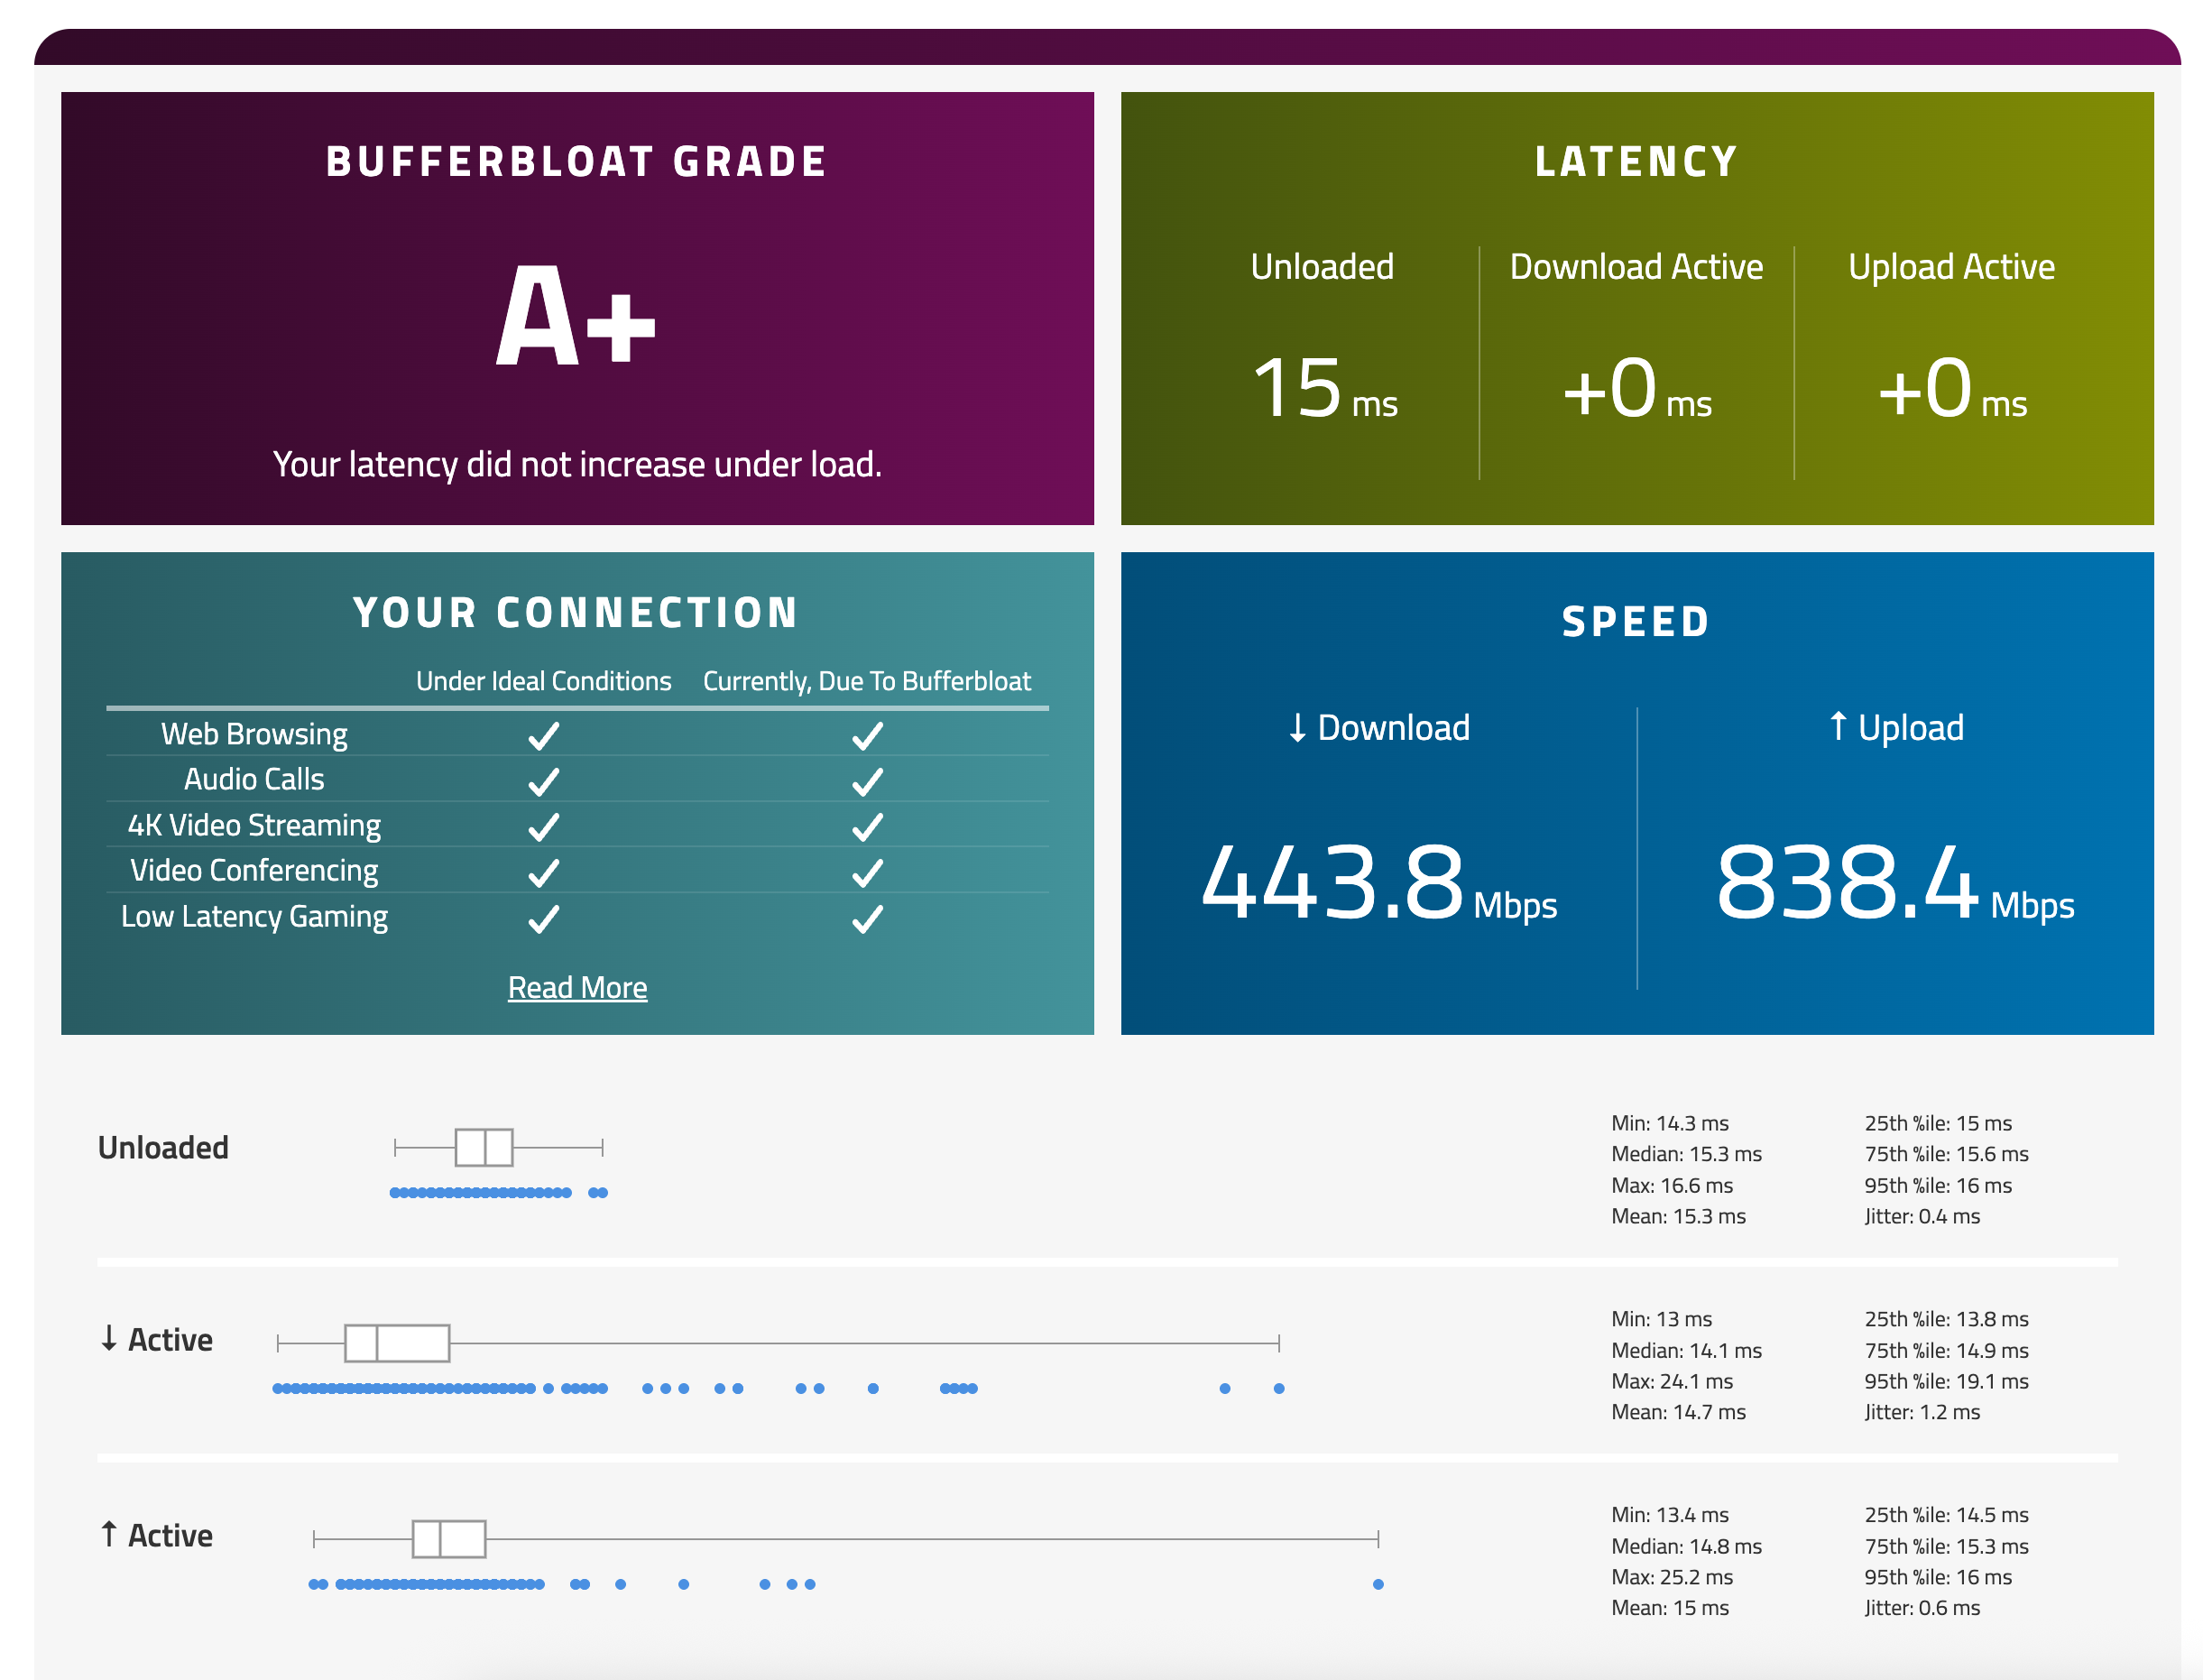Screen dimensions: 2203x1680
Task: Click the Low Latency Gaming row label
Action: pyautogui.click(x=254, y=916)
